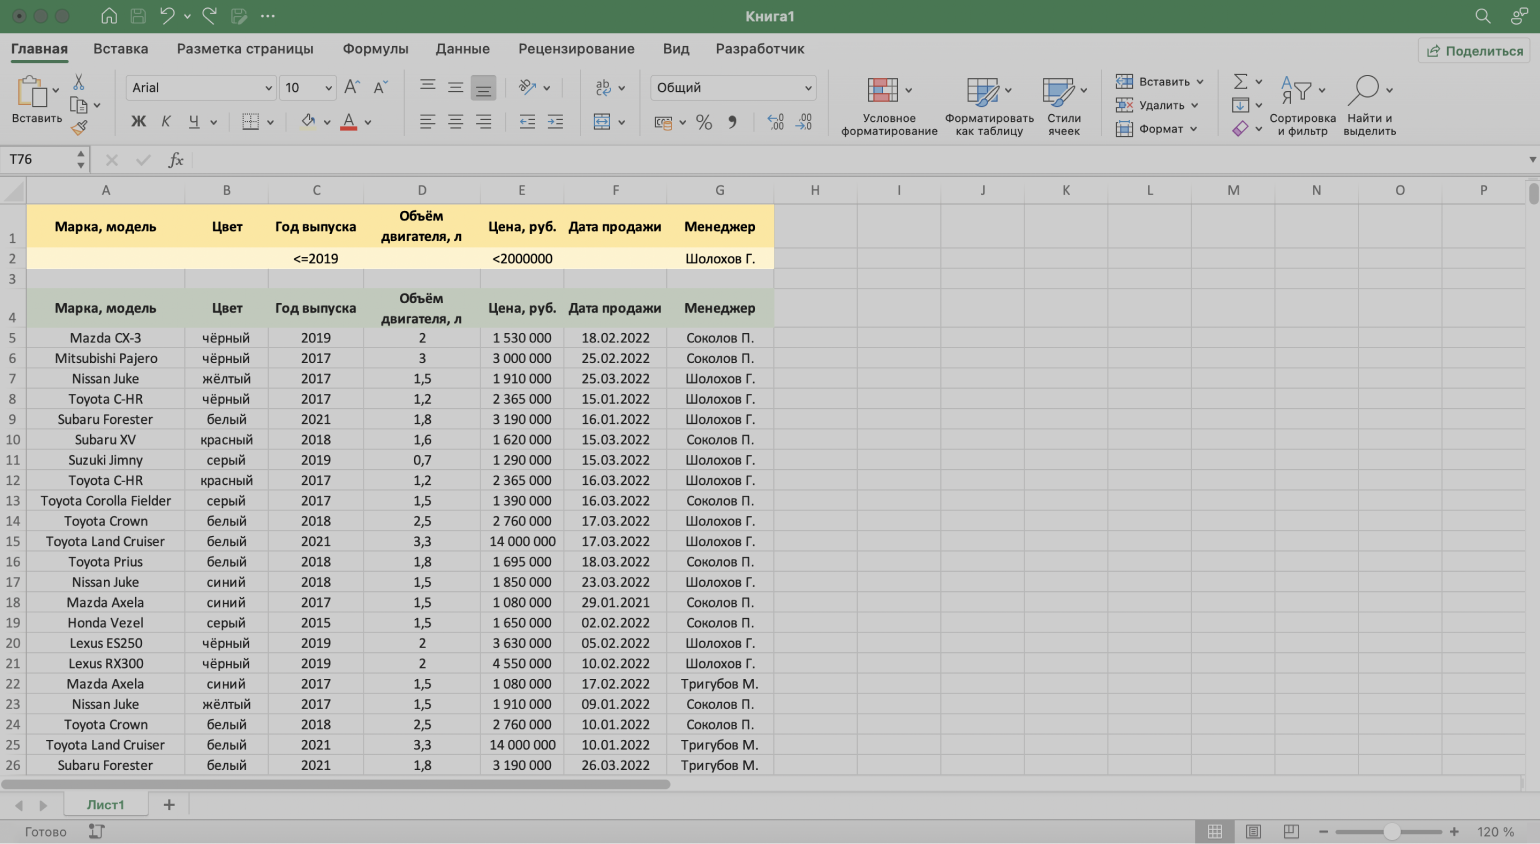Expand the number format dropdown
This screenshot has width=1540, height=844.
pos(808,88)
